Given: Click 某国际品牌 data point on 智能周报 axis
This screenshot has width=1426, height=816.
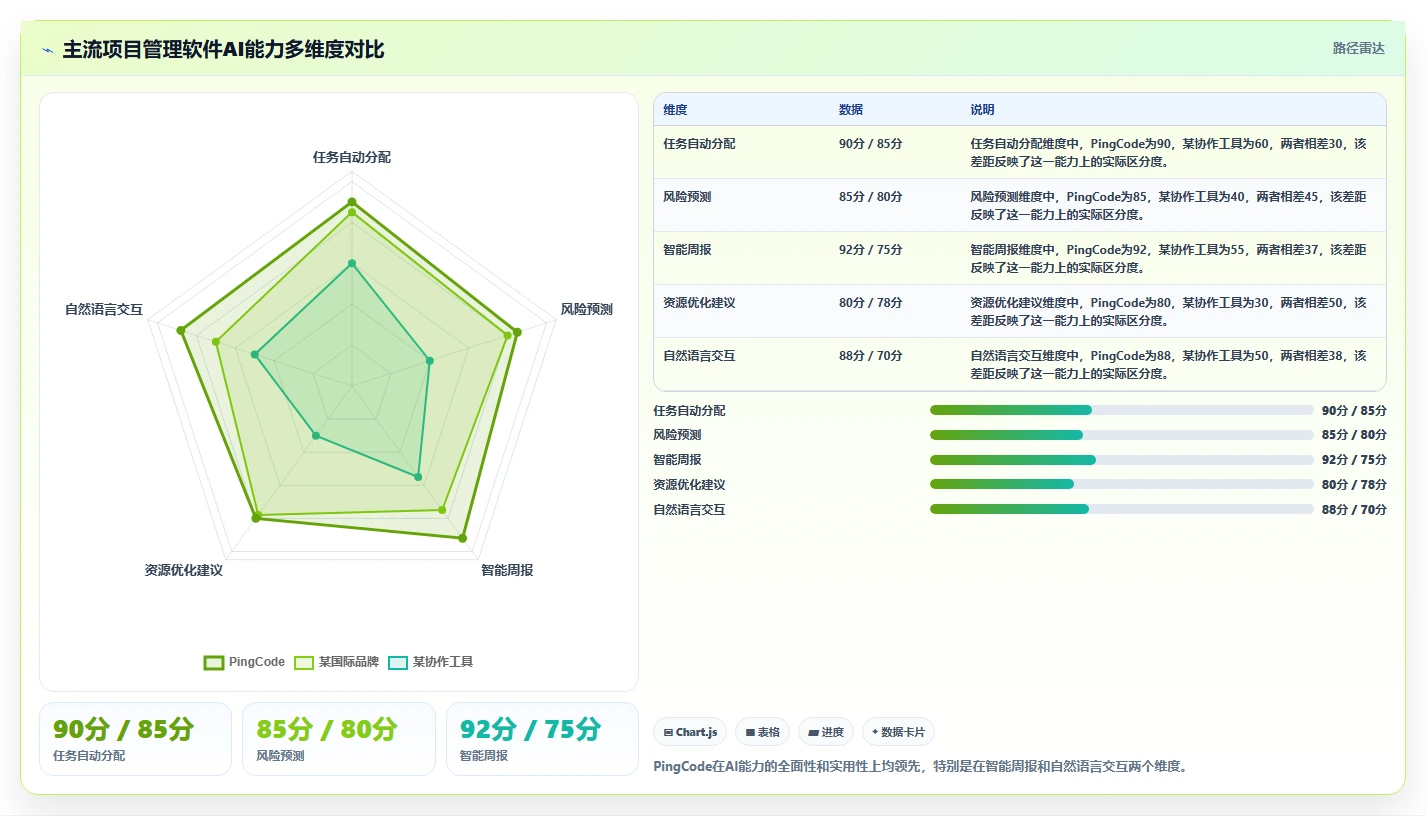Looking at the screenshot, I should (442, 510).
